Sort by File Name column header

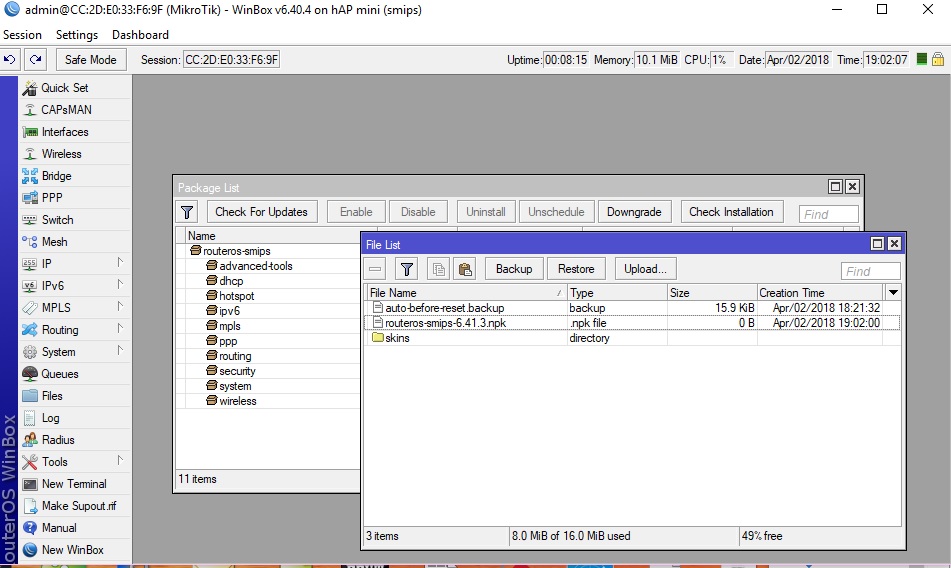coord(465,293)
